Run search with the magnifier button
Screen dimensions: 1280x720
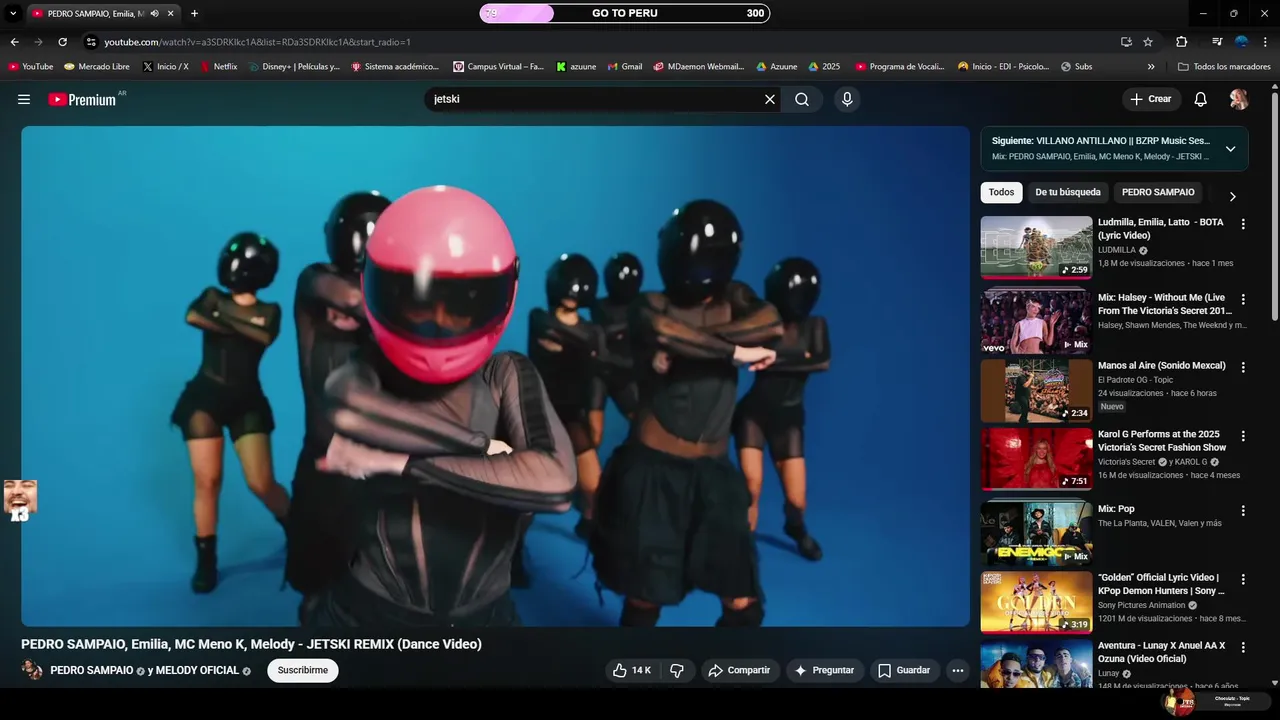802,99
